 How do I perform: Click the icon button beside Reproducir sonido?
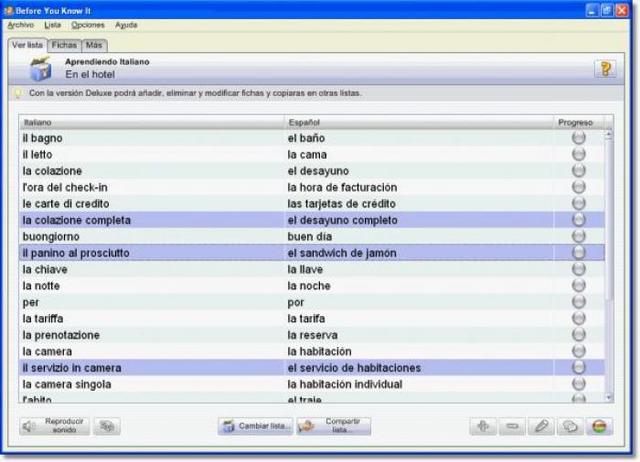107,426
